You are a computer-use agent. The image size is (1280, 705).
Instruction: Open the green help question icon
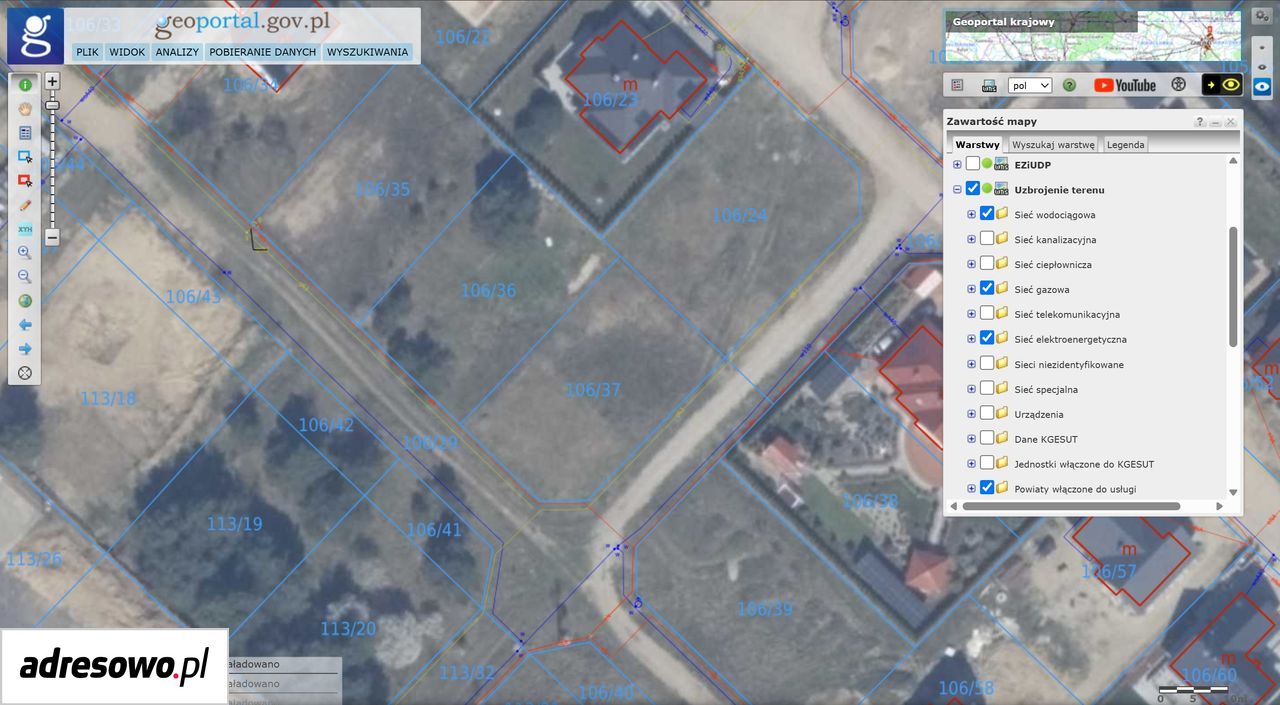pos(1069,86)
